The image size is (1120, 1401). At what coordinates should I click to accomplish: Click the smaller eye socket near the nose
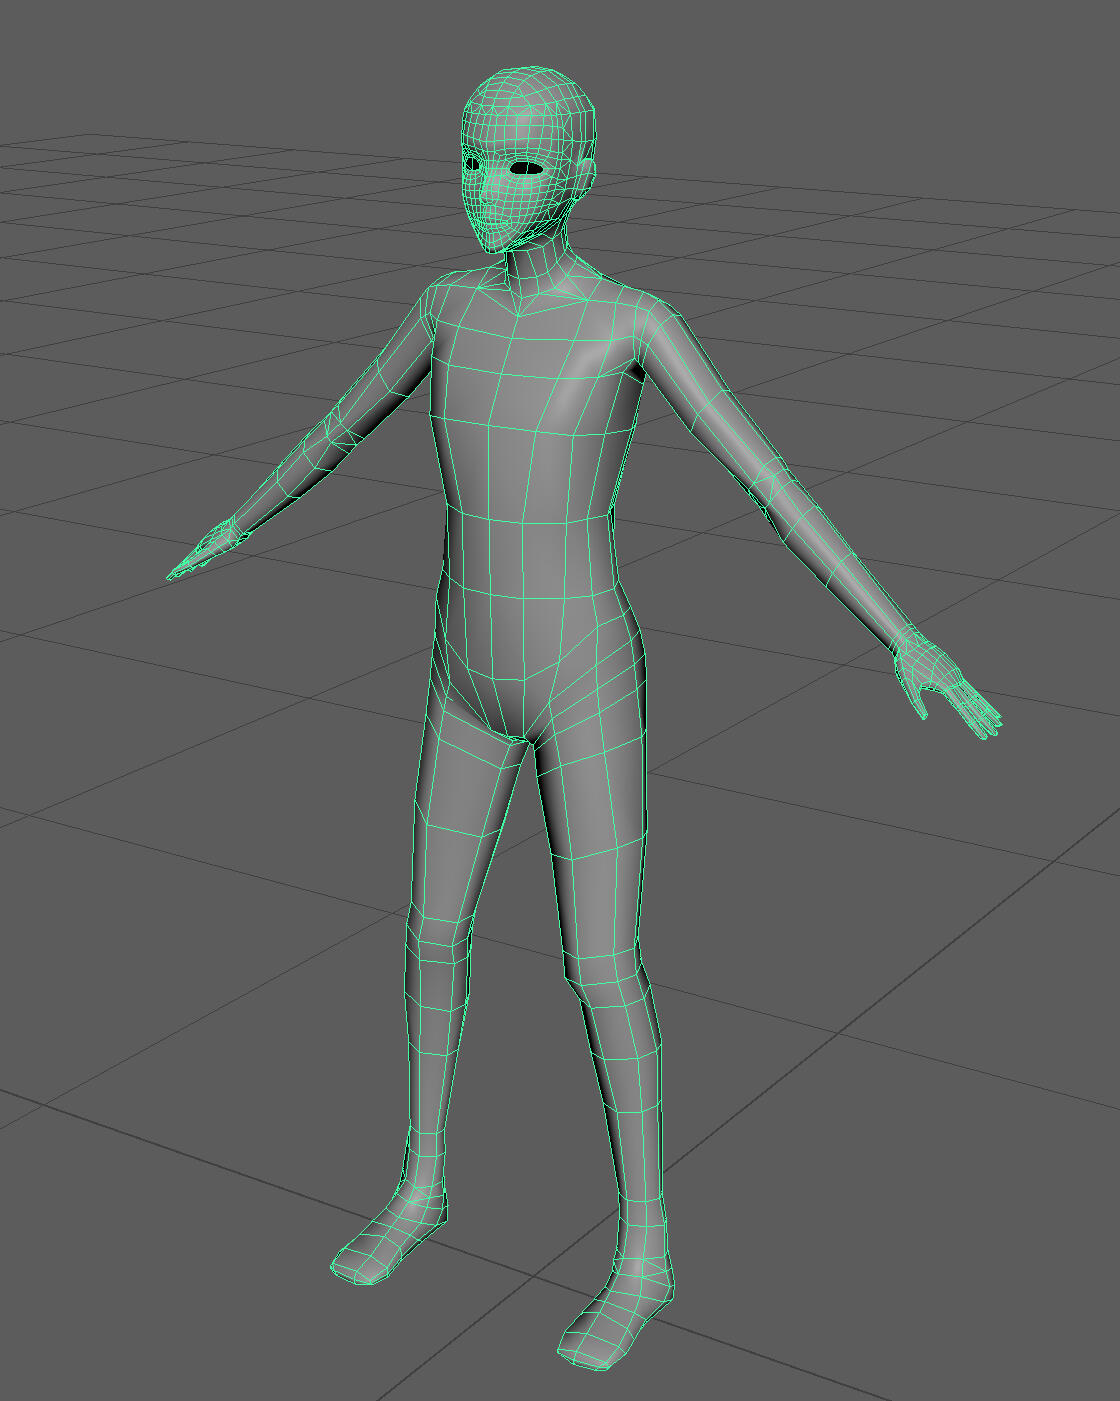tap(471, 162)
